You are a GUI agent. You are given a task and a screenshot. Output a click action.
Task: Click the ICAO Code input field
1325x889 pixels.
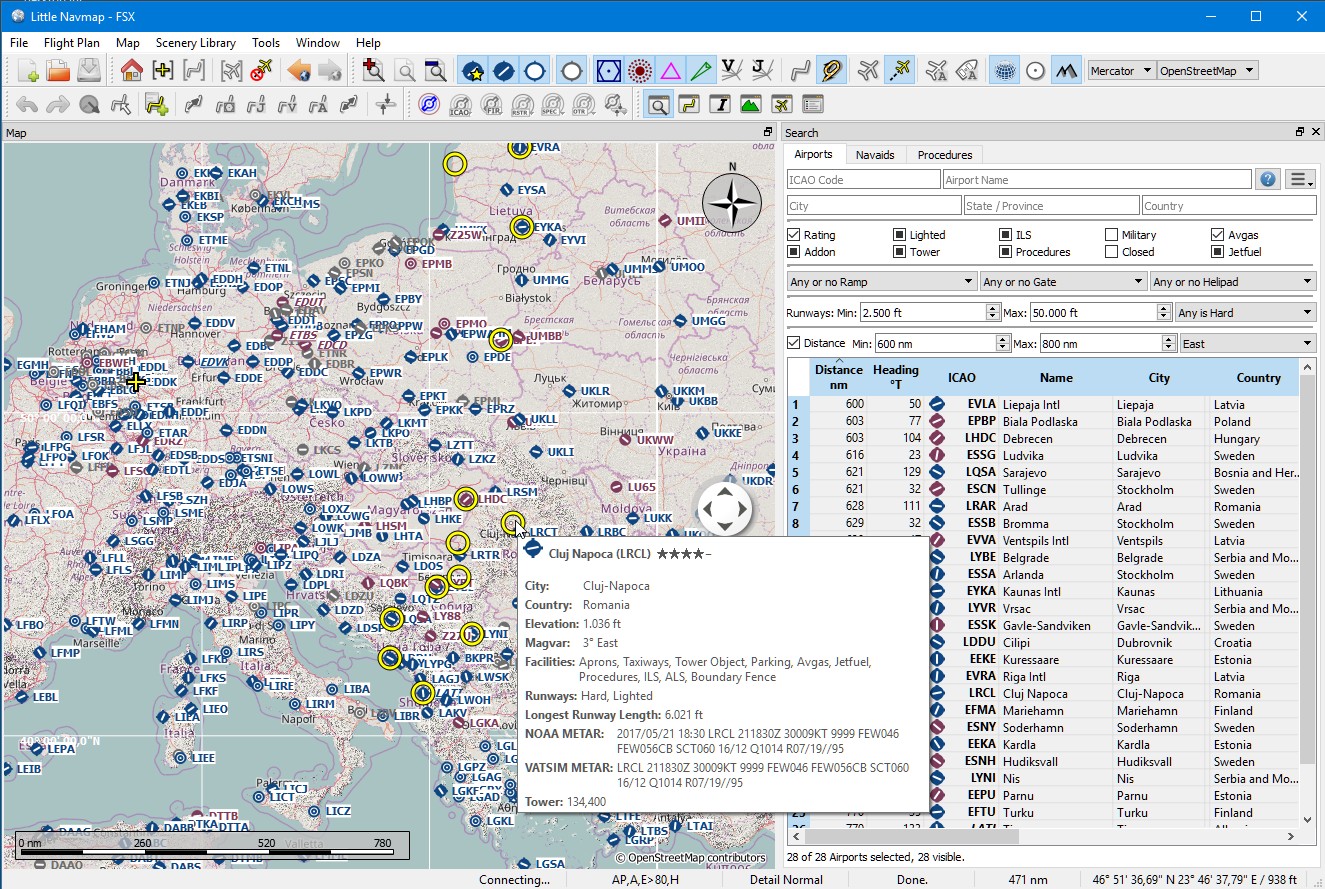[864, 180]
